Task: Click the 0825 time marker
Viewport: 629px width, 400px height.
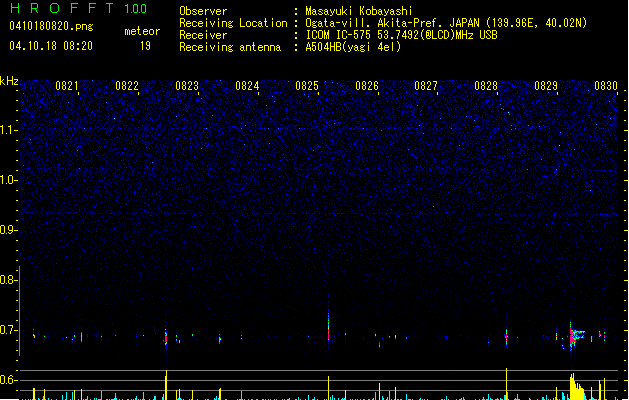Action: pos(307,86)
